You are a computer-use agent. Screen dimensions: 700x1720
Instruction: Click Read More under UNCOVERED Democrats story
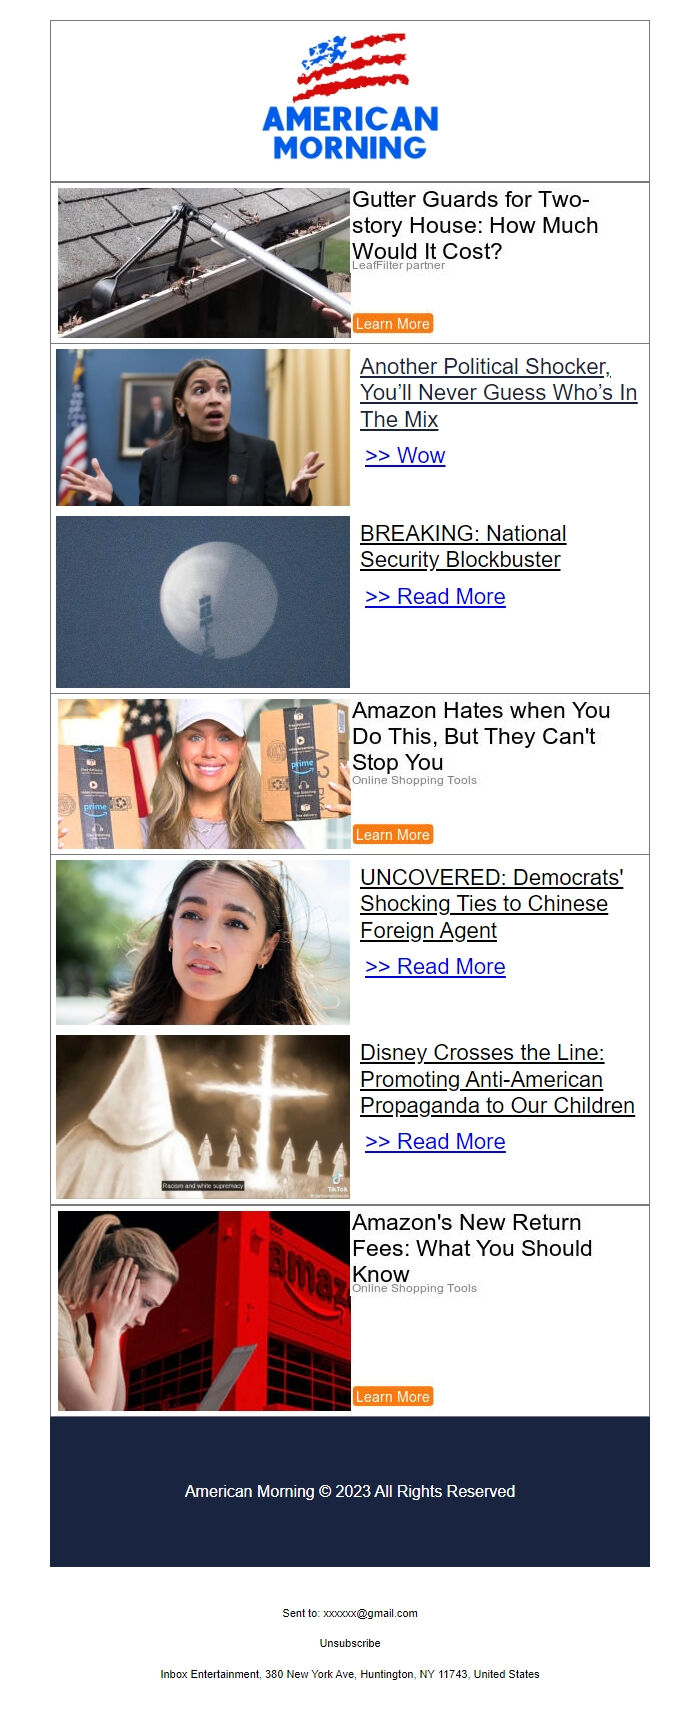click(435, 967)
